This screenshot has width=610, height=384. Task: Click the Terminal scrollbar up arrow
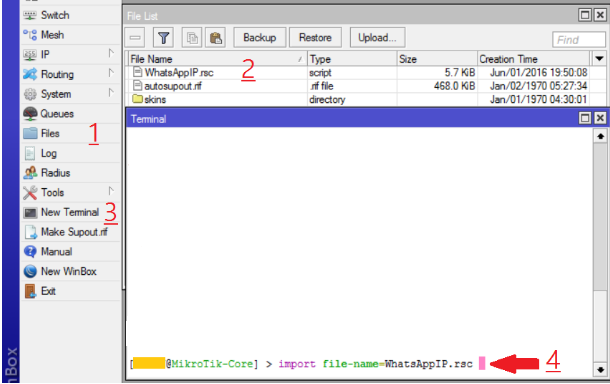[x=600, y=137]
